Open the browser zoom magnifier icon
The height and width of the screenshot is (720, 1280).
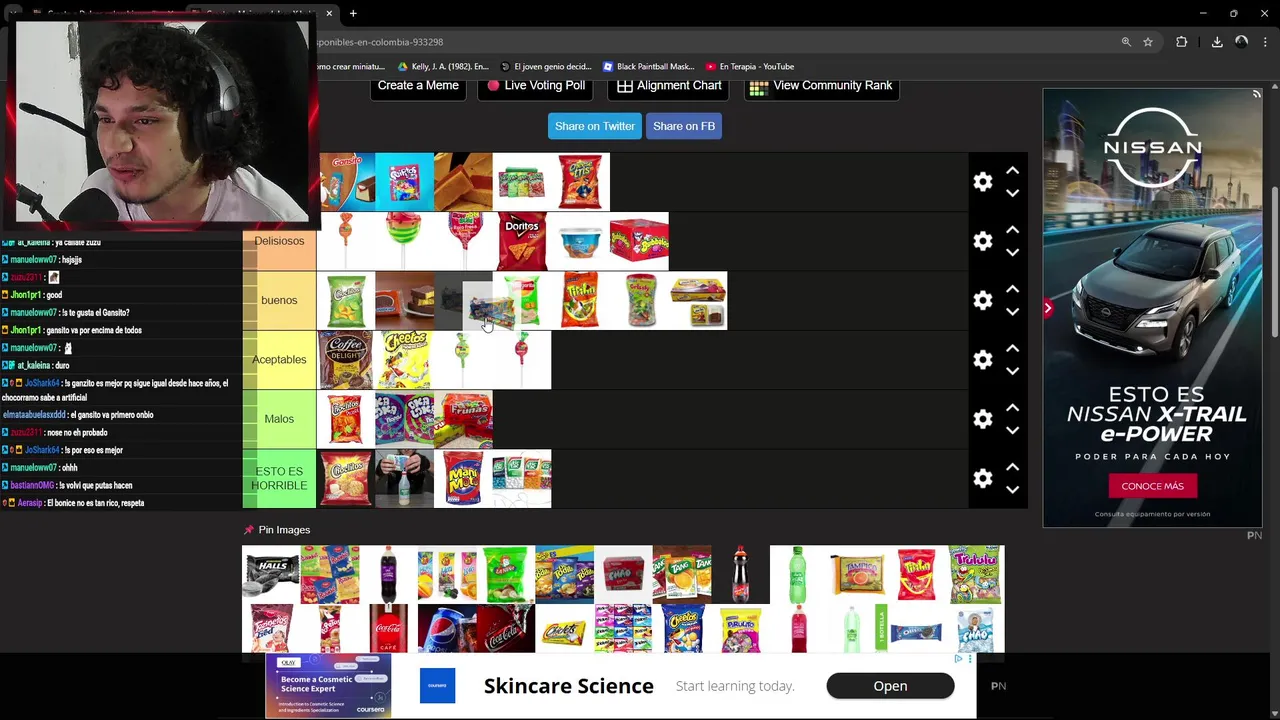[1126, 42]
